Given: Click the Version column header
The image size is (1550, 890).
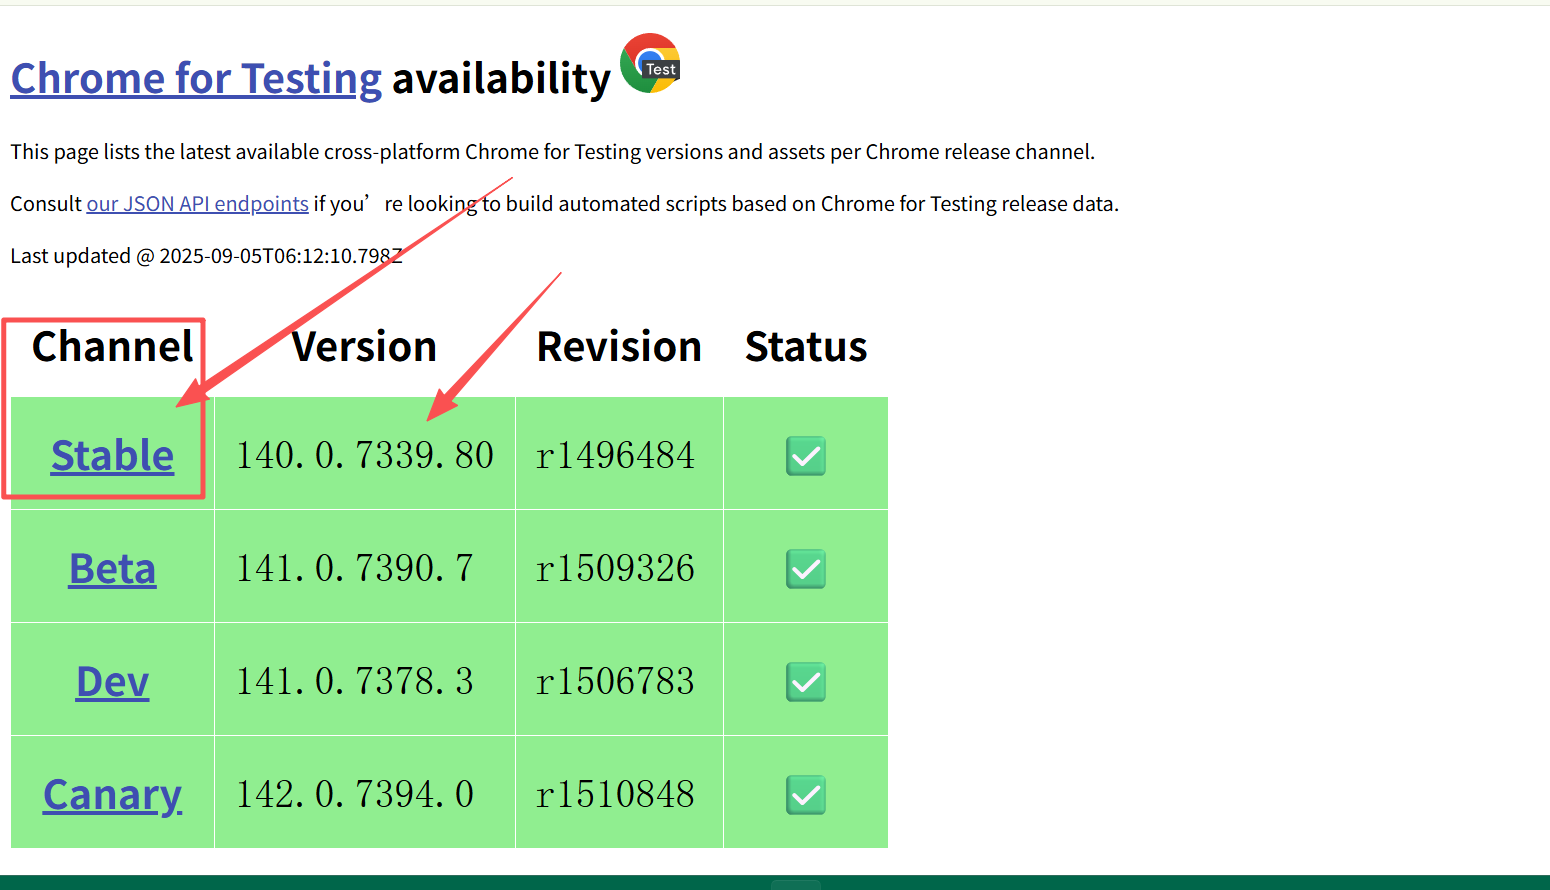Looking at the screenshot, I should pos(364,347).
